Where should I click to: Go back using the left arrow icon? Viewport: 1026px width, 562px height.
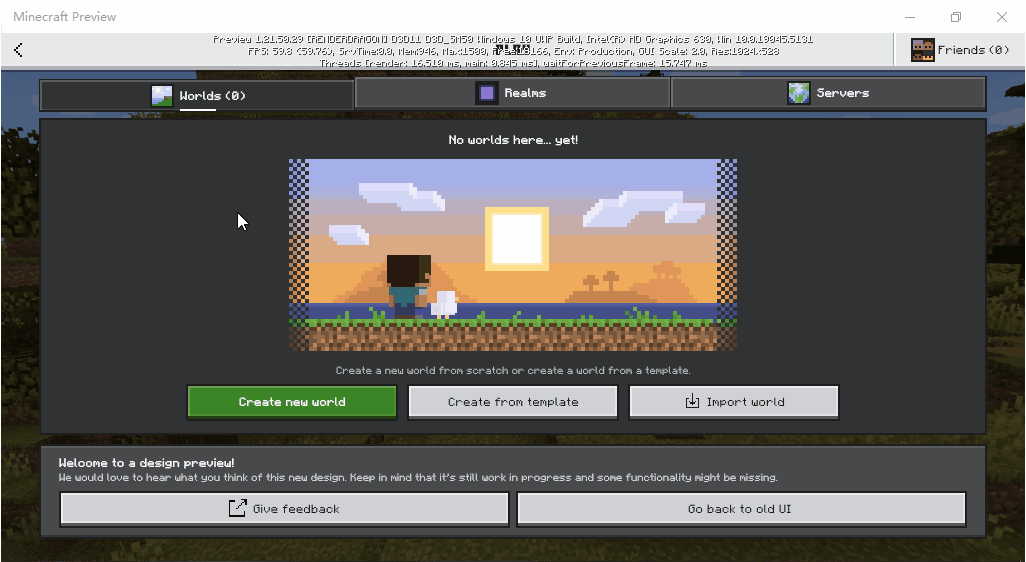click(18, 50)
